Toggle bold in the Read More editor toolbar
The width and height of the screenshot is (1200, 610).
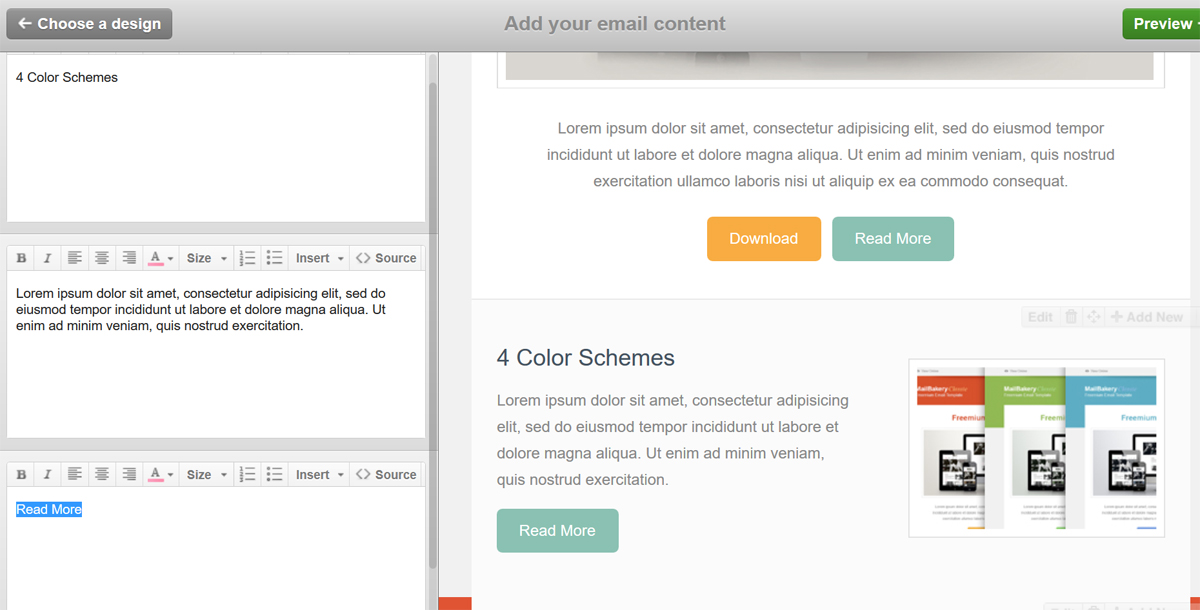pos(21,475)
